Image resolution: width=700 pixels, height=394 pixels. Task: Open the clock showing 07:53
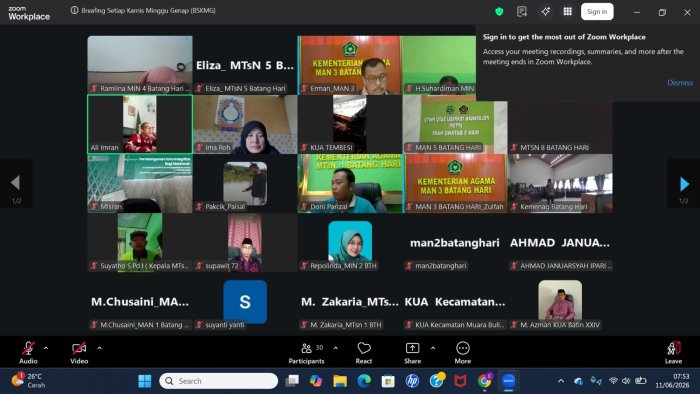[672, 381]
